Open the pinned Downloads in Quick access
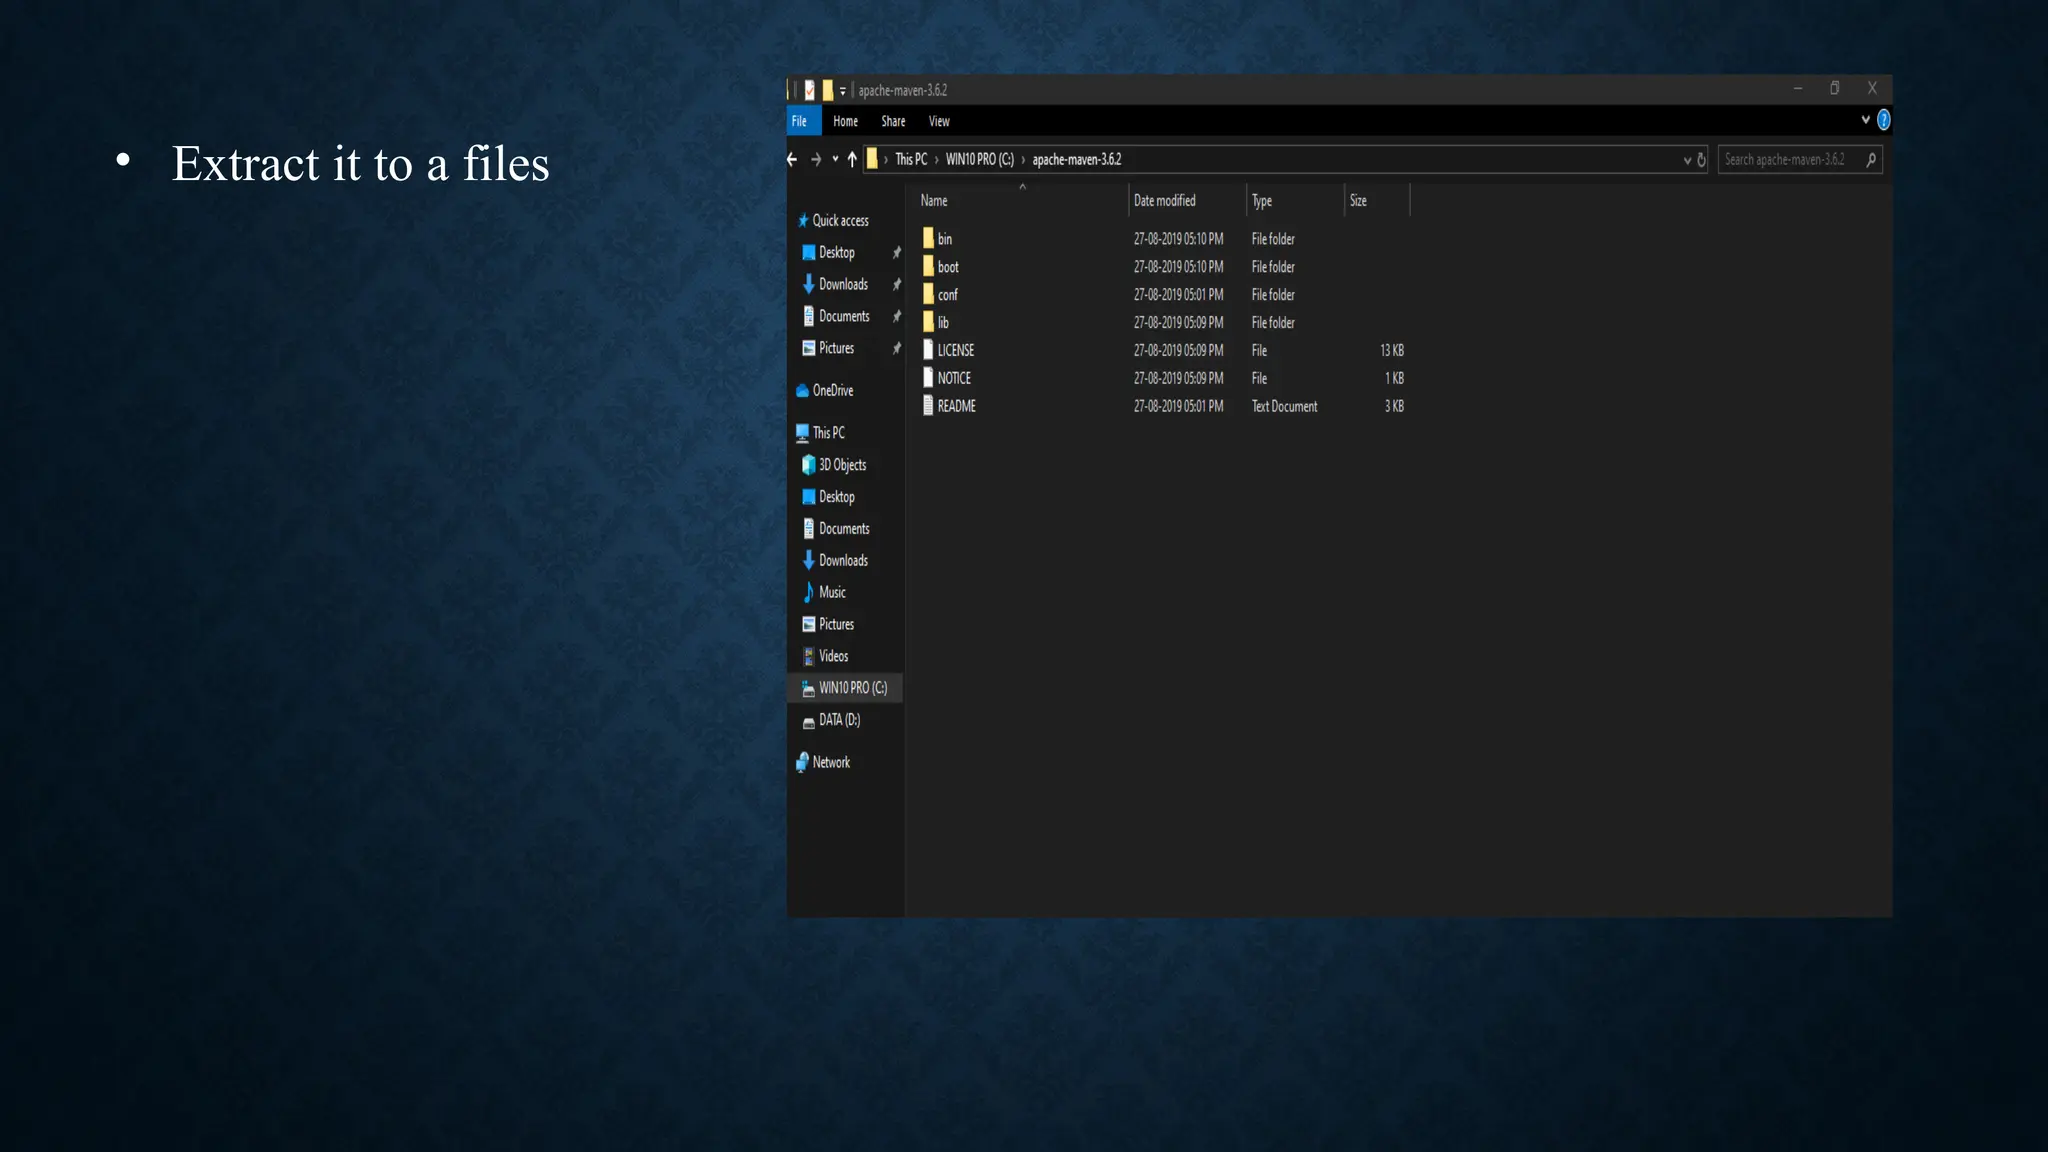The image size is (2048, 1152). pos(842,284)
